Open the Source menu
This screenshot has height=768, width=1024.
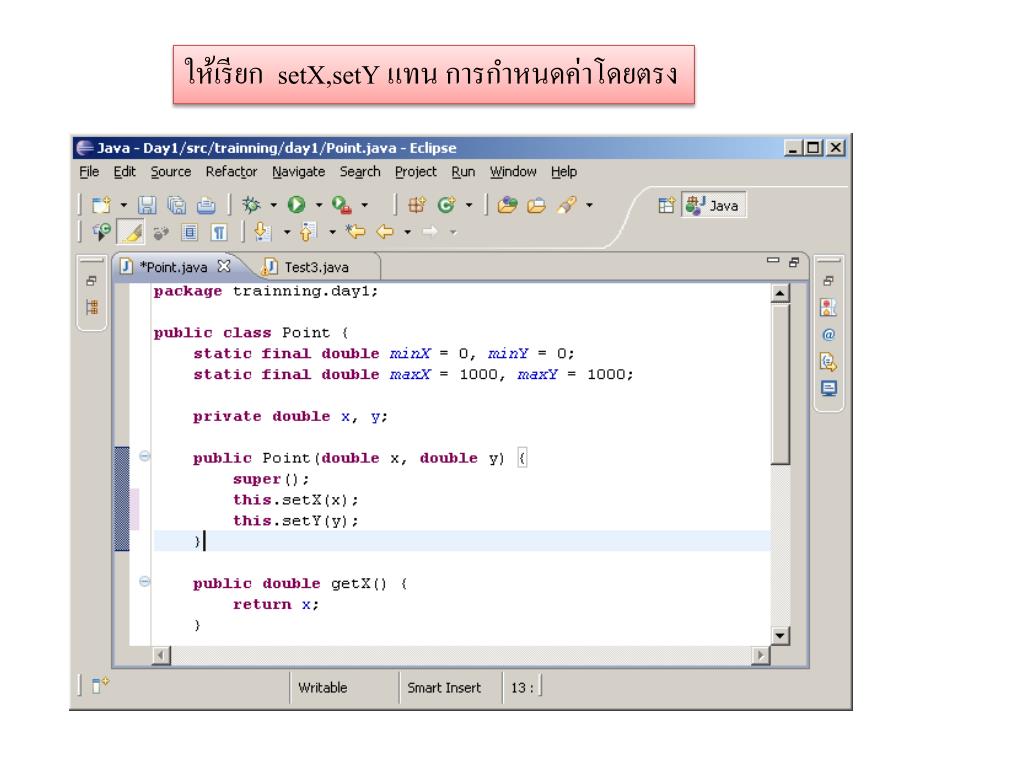(171, 172)
